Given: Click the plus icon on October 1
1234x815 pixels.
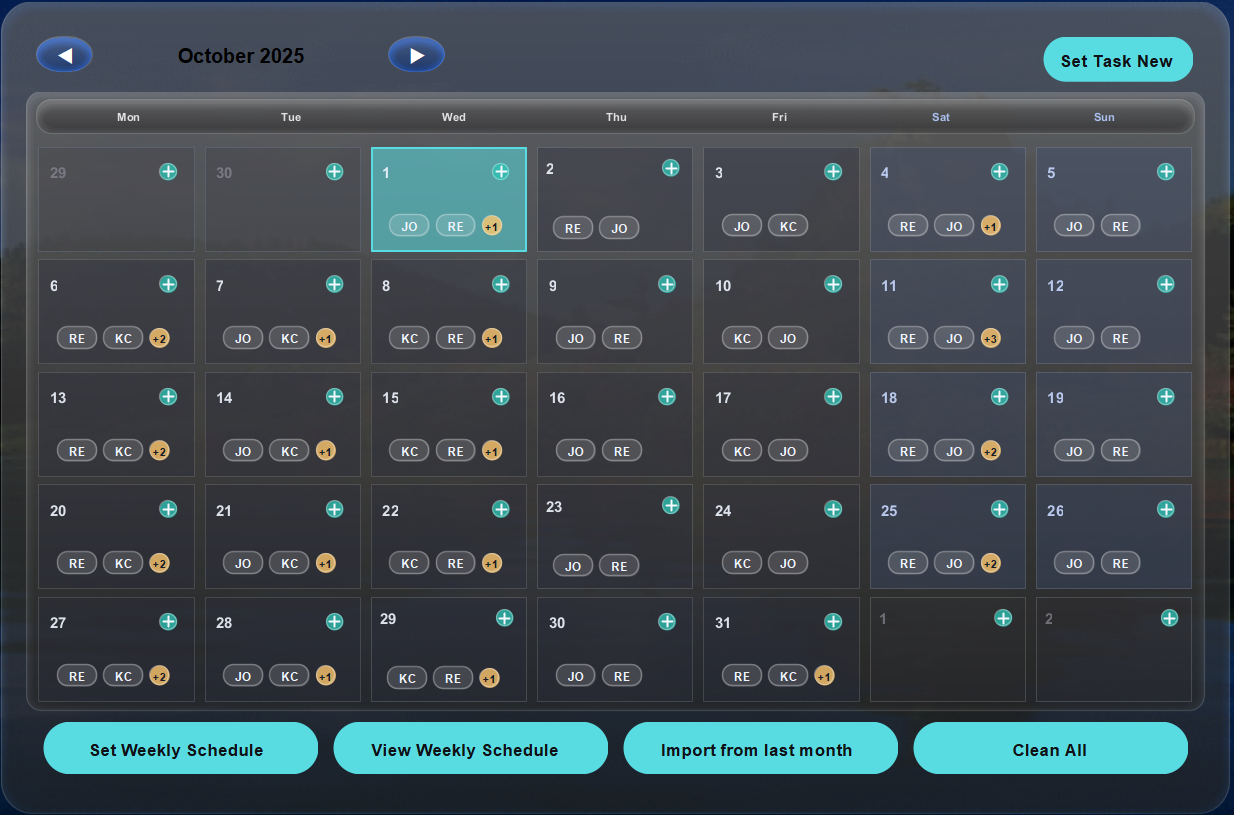Looking at the screenshot, I should click(501, 171).
